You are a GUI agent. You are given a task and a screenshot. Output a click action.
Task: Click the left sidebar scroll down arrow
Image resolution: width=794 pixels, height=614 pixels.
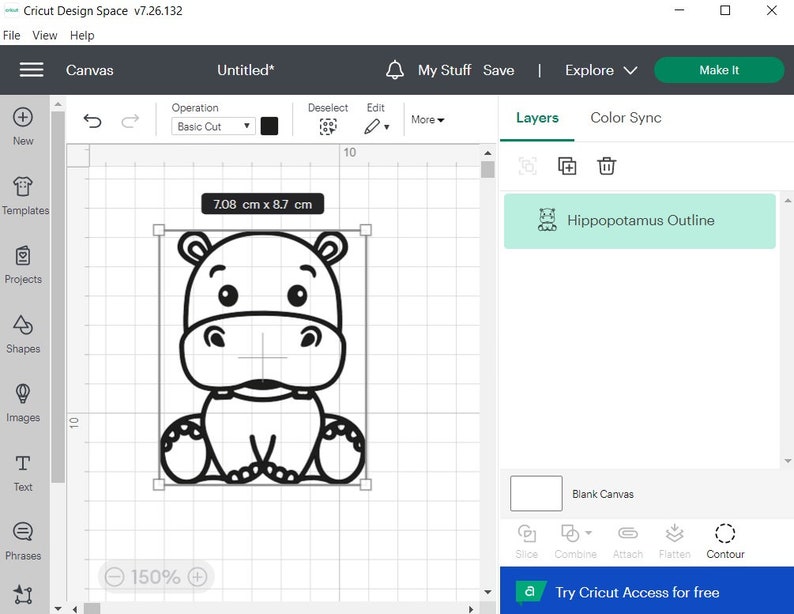pyautogui.click(x=58, y=608)
